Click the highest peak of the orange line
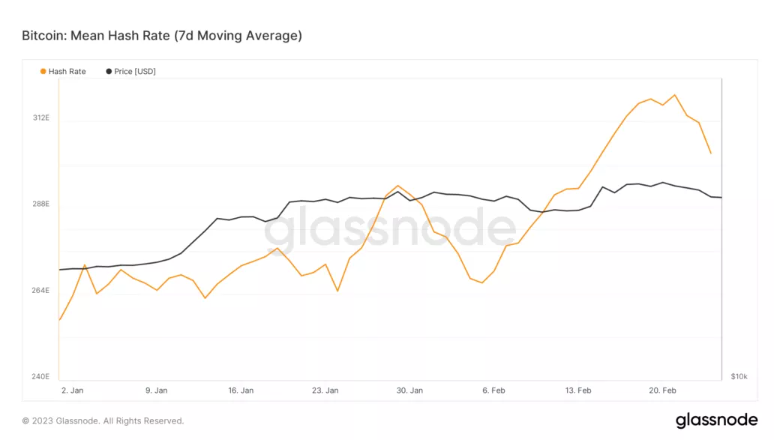This screenshot has height=443, width=775. (x=675, y=95)
